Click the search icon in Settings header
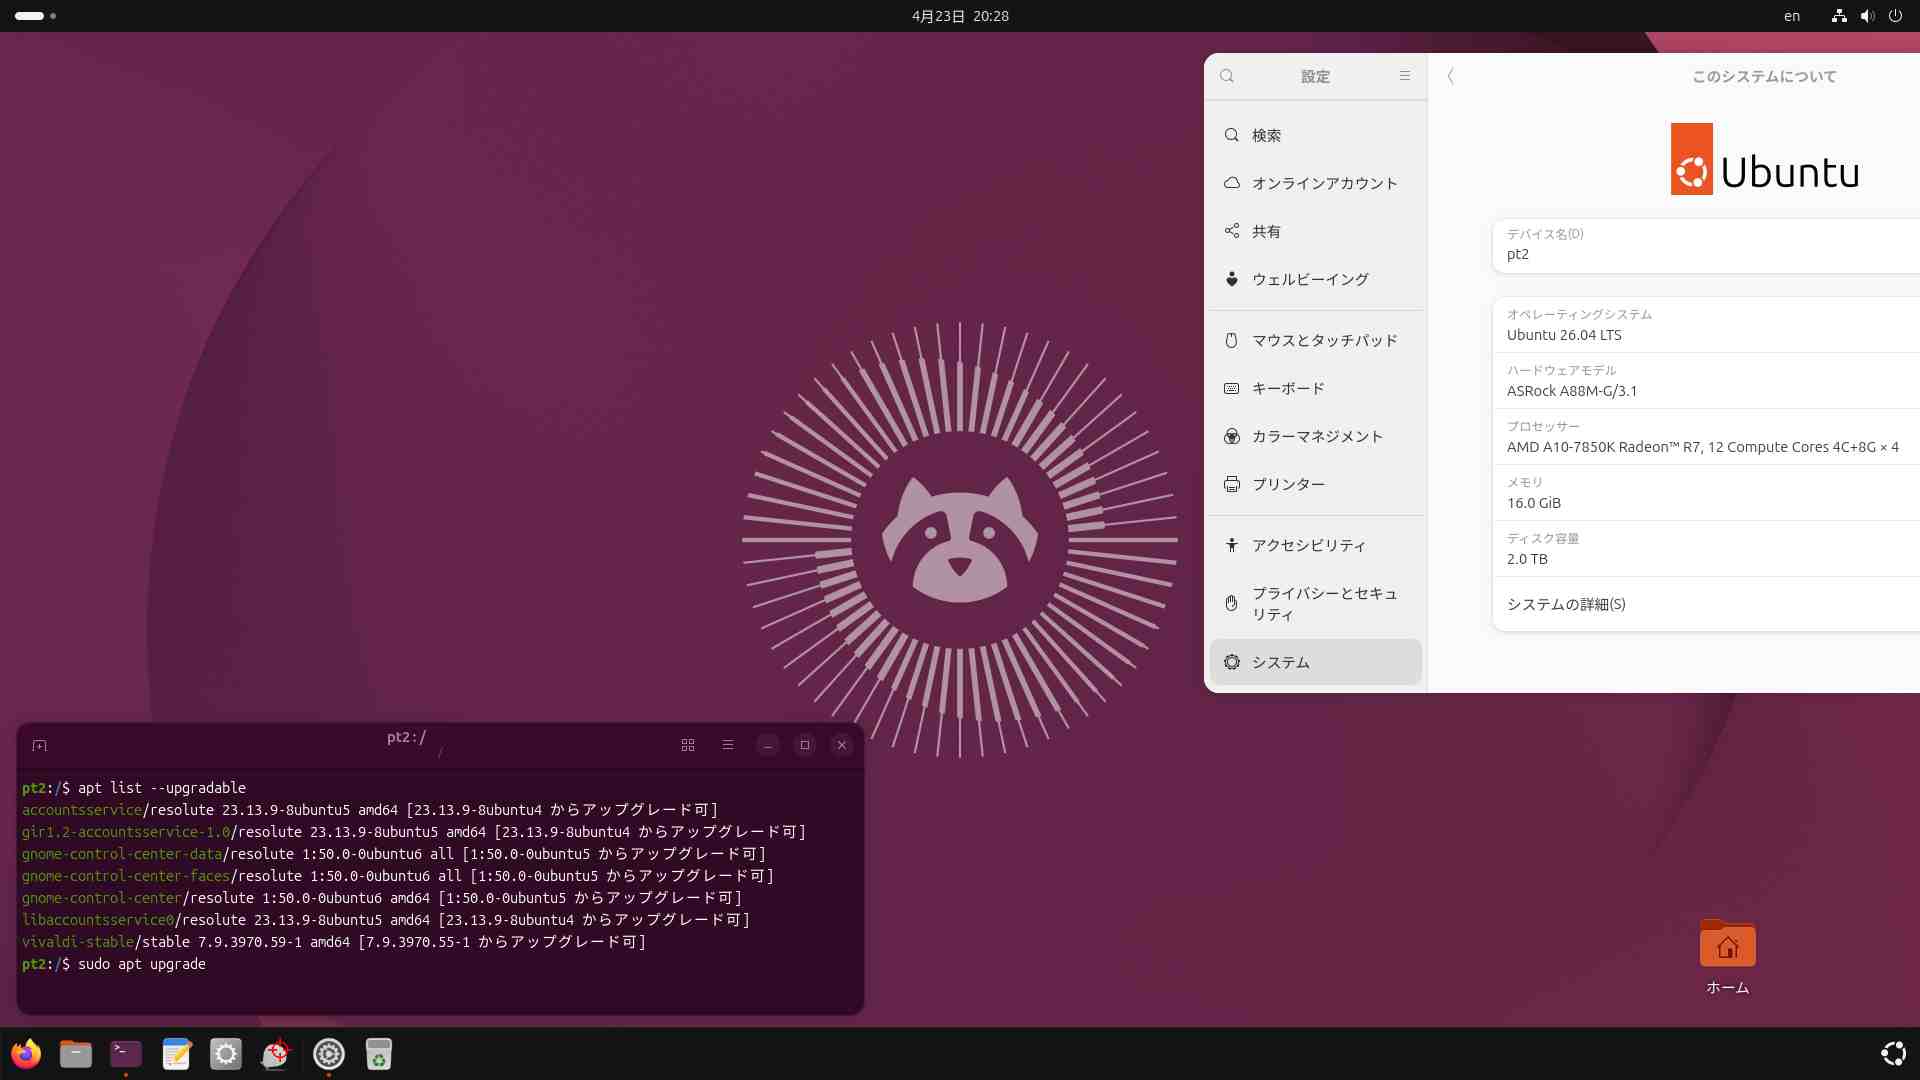The height and width of the screenshot is (1080, 1920). click(x=1227, y=76)
